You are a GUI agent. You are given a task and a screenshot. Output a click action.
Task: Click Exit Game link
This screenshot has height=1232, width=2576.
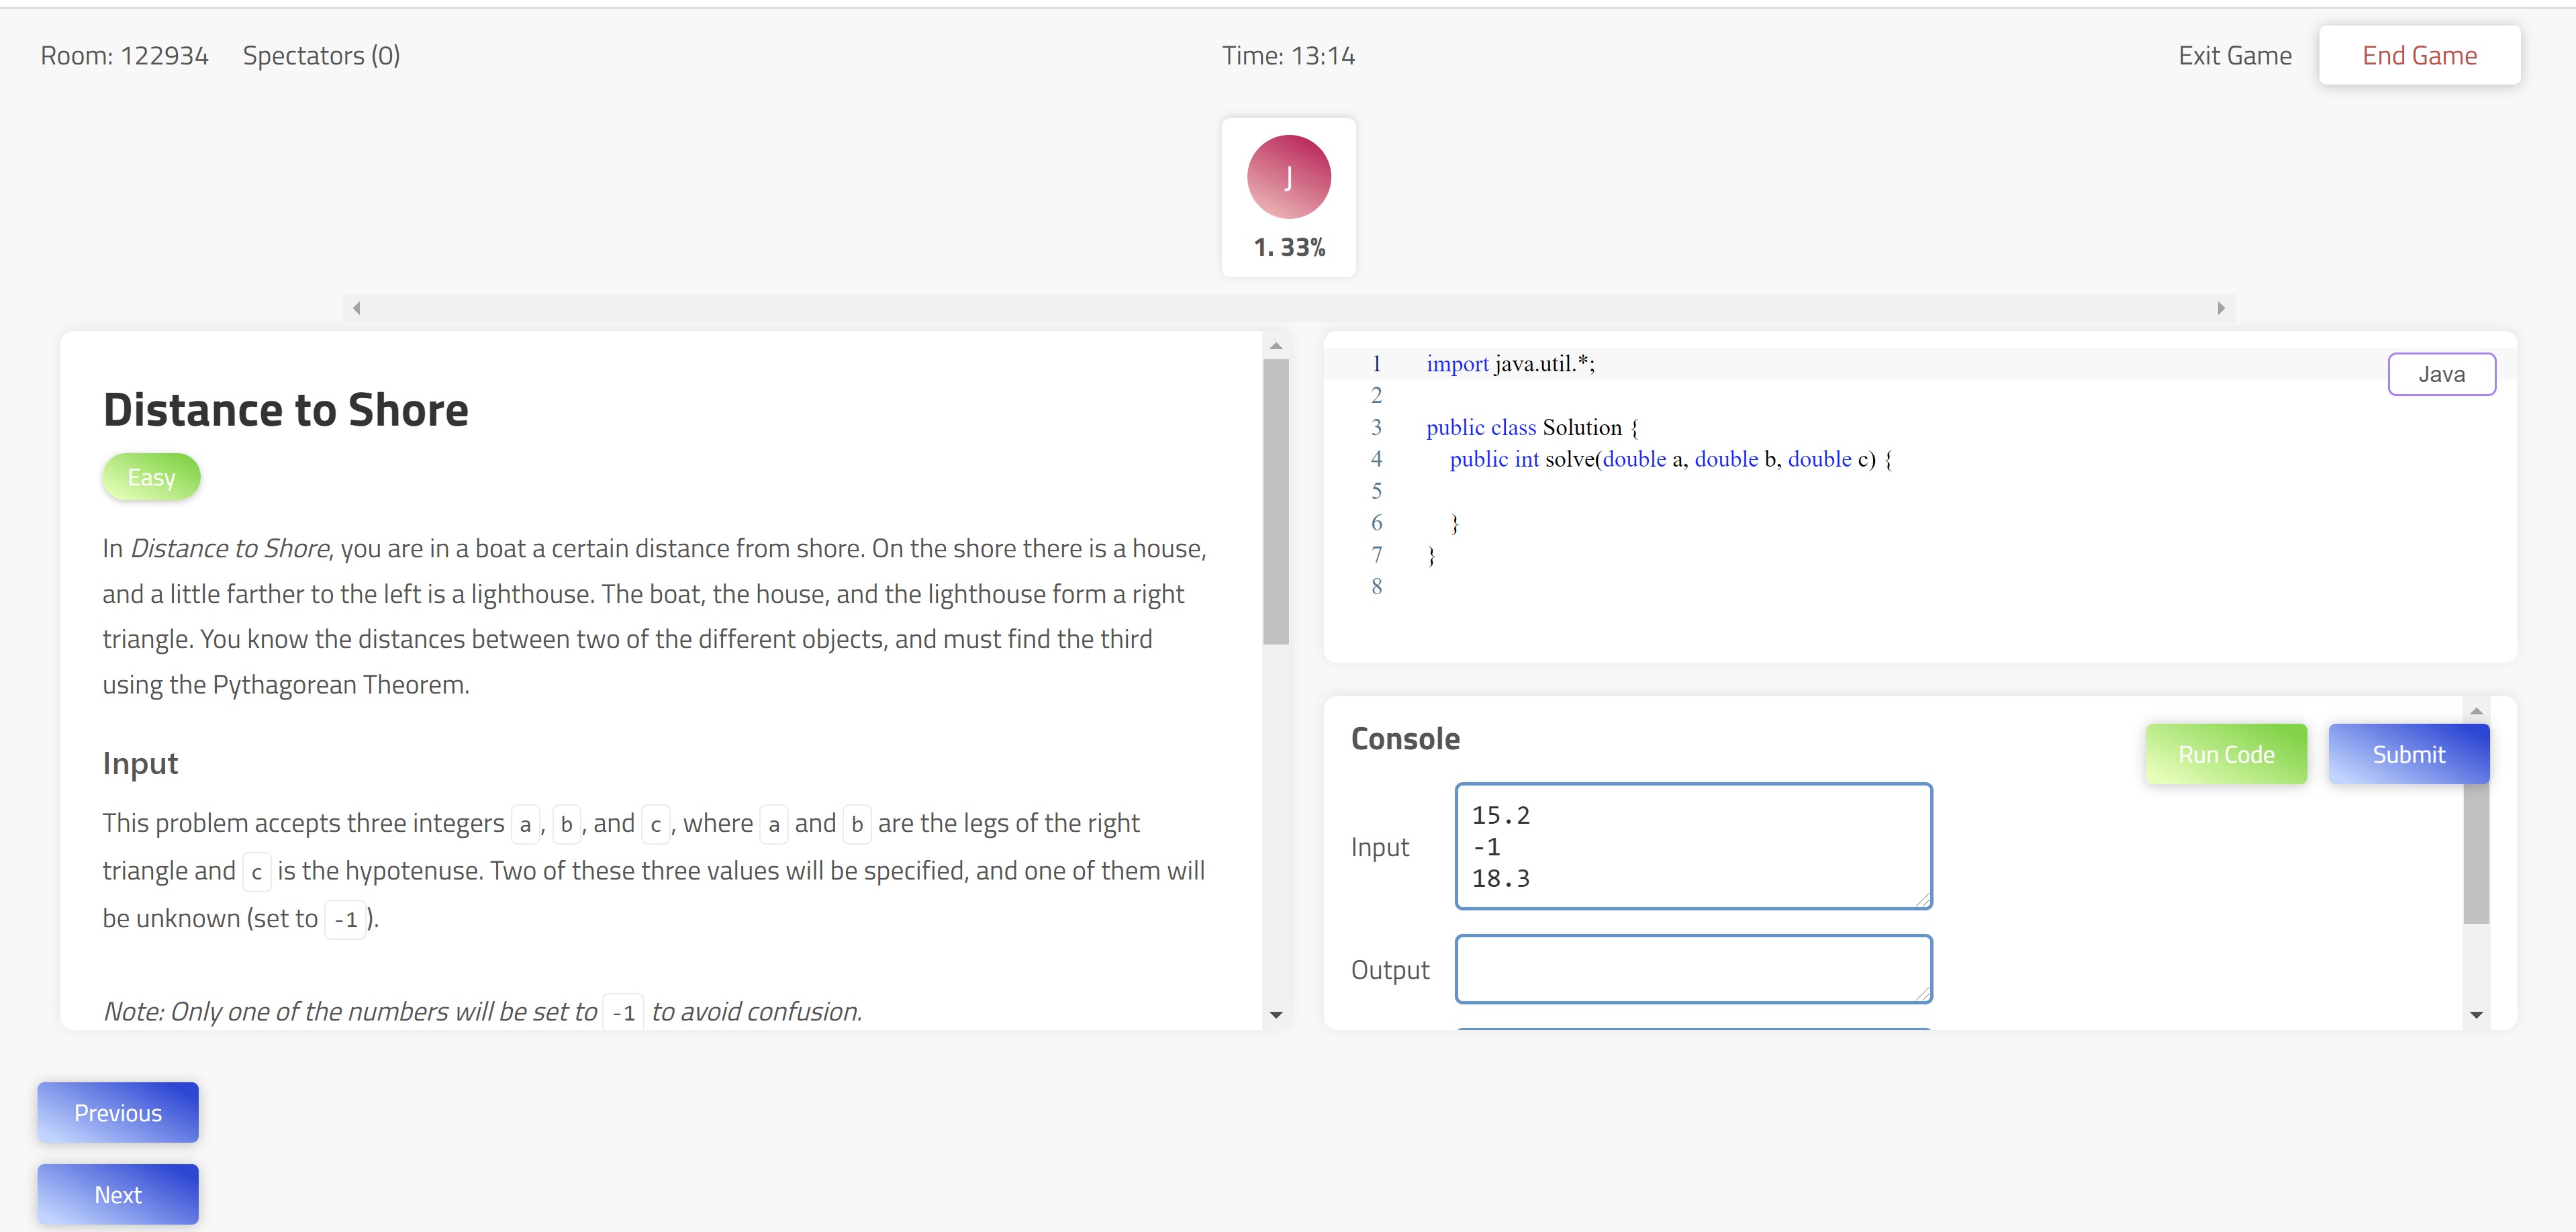pyautogui.click(x=2234, y=56)
